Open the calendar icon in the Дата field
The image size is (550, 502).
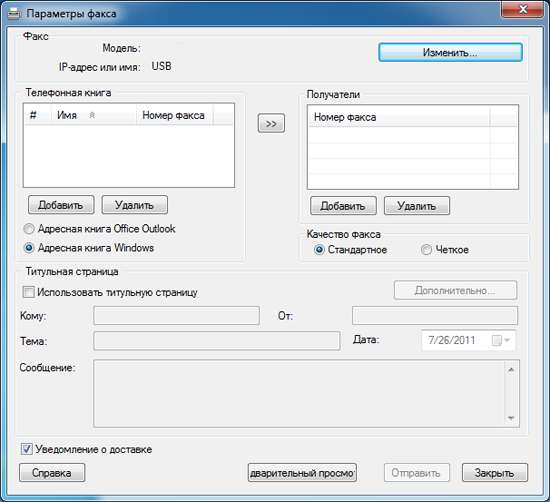click(496, 340)
